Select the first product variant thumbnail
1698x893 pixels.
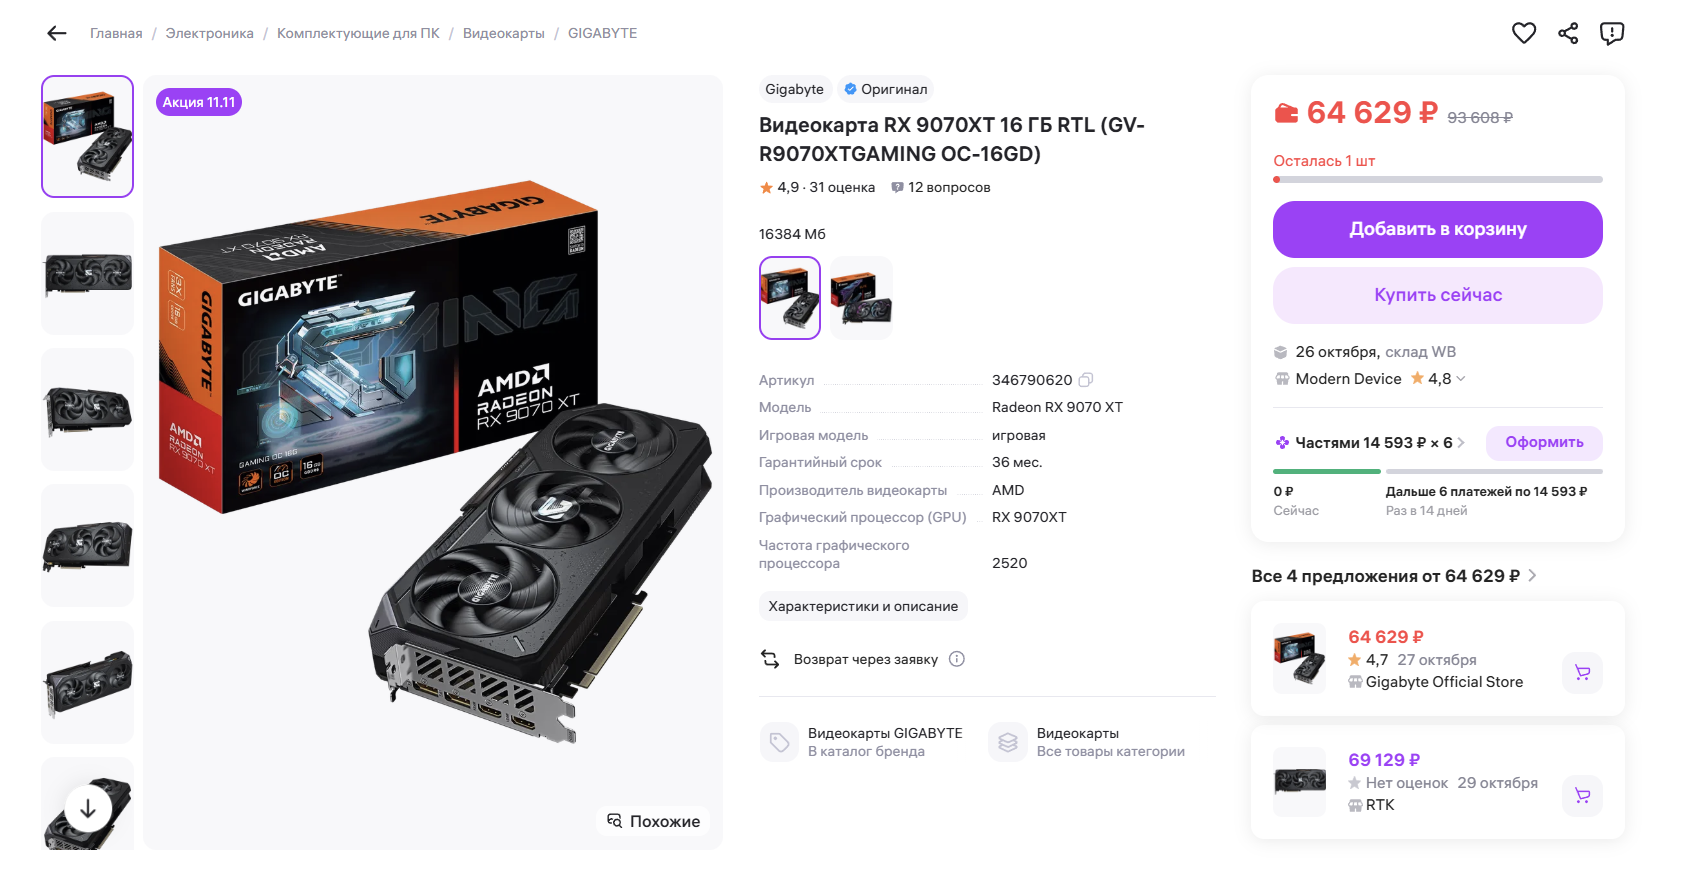click(790, 298)
